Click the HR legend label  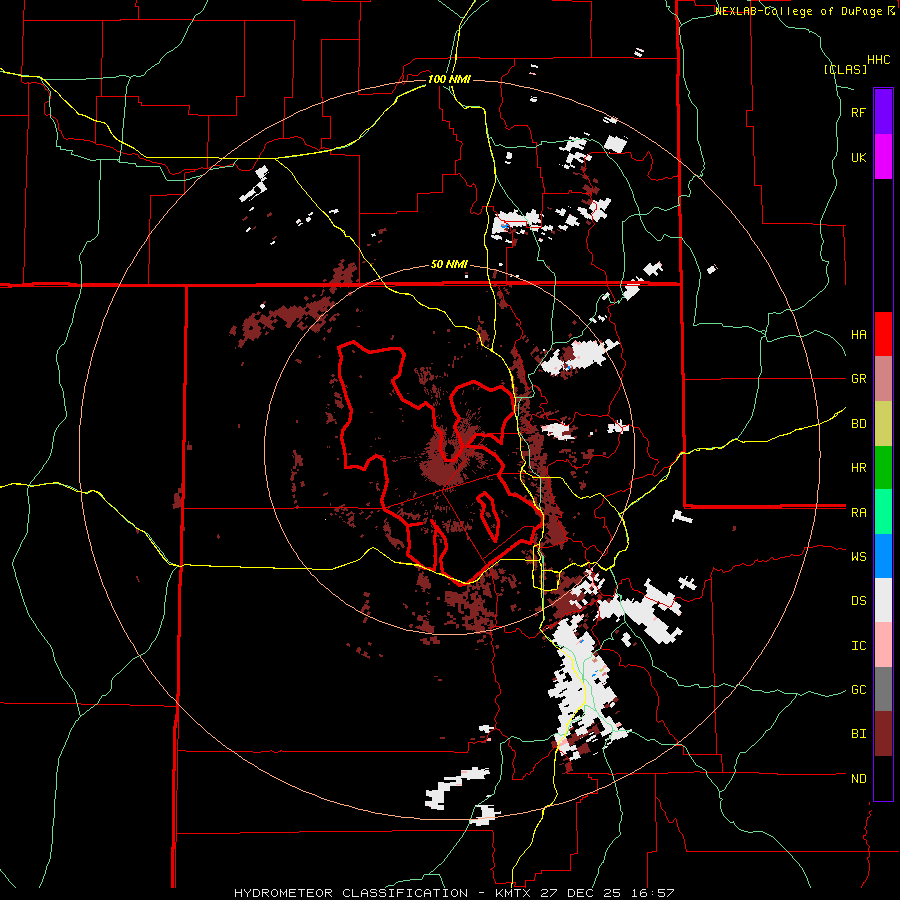[858, 468]
